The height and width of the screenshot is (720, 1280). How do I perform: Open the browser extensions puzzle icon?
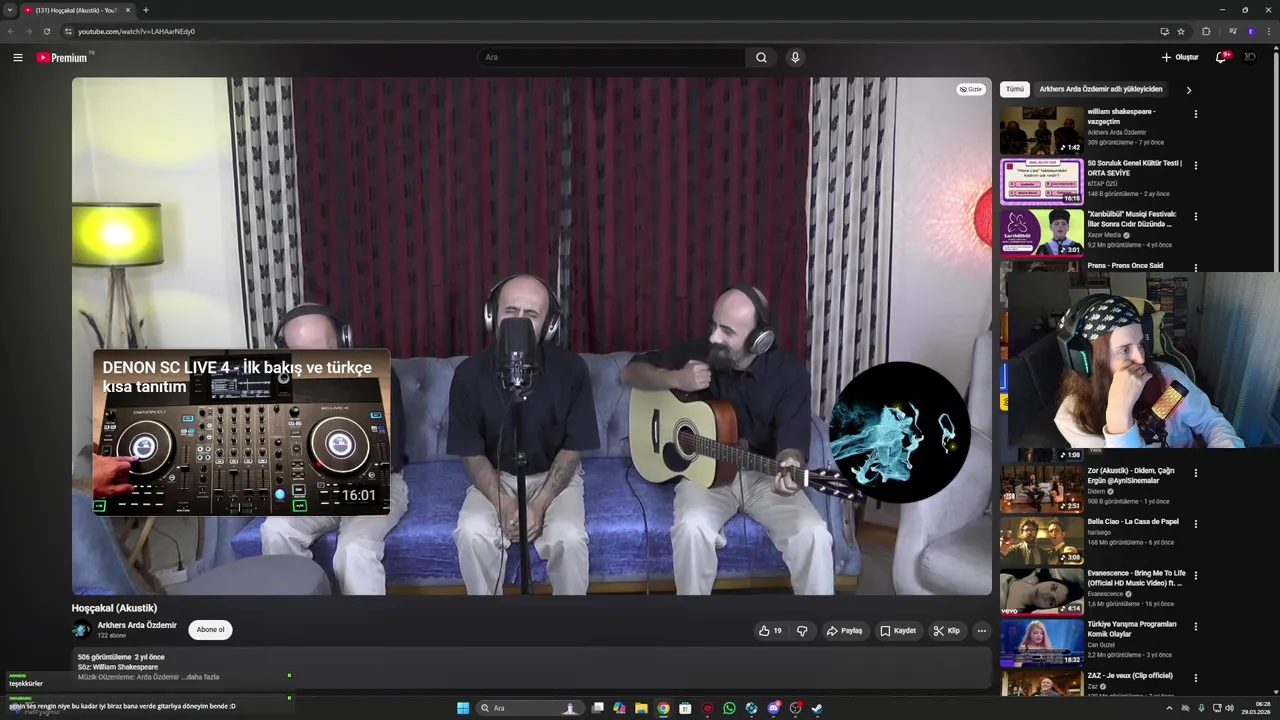click(1206, 31)
